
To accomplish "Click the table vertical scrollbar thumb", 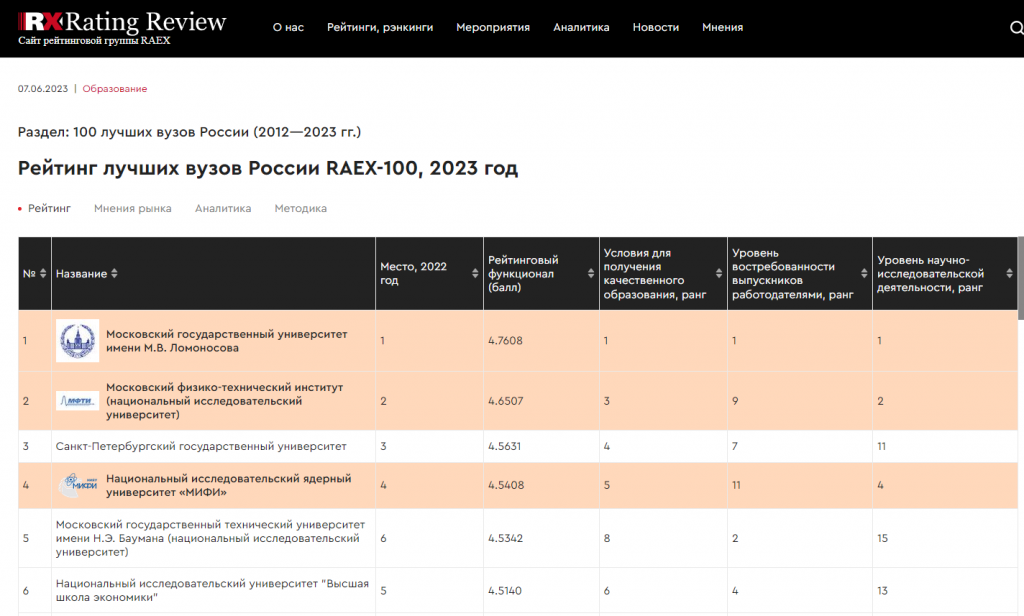I will point(1021,278).
